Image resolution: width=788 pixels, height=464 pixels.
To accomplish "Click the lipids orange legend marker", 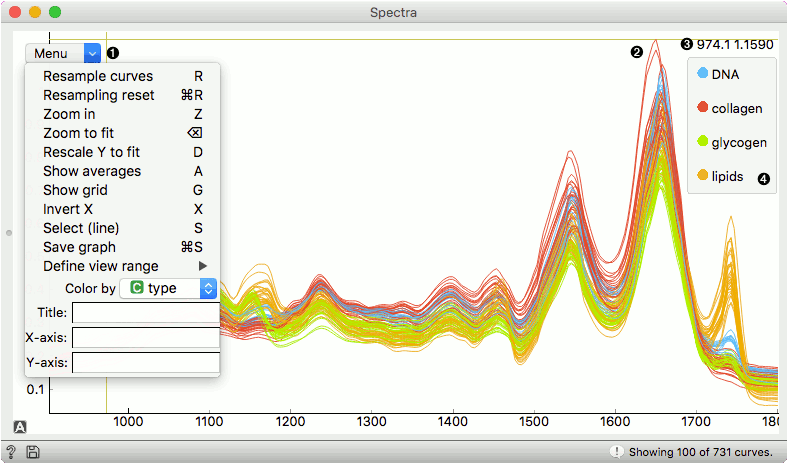I will coord(703,176).
